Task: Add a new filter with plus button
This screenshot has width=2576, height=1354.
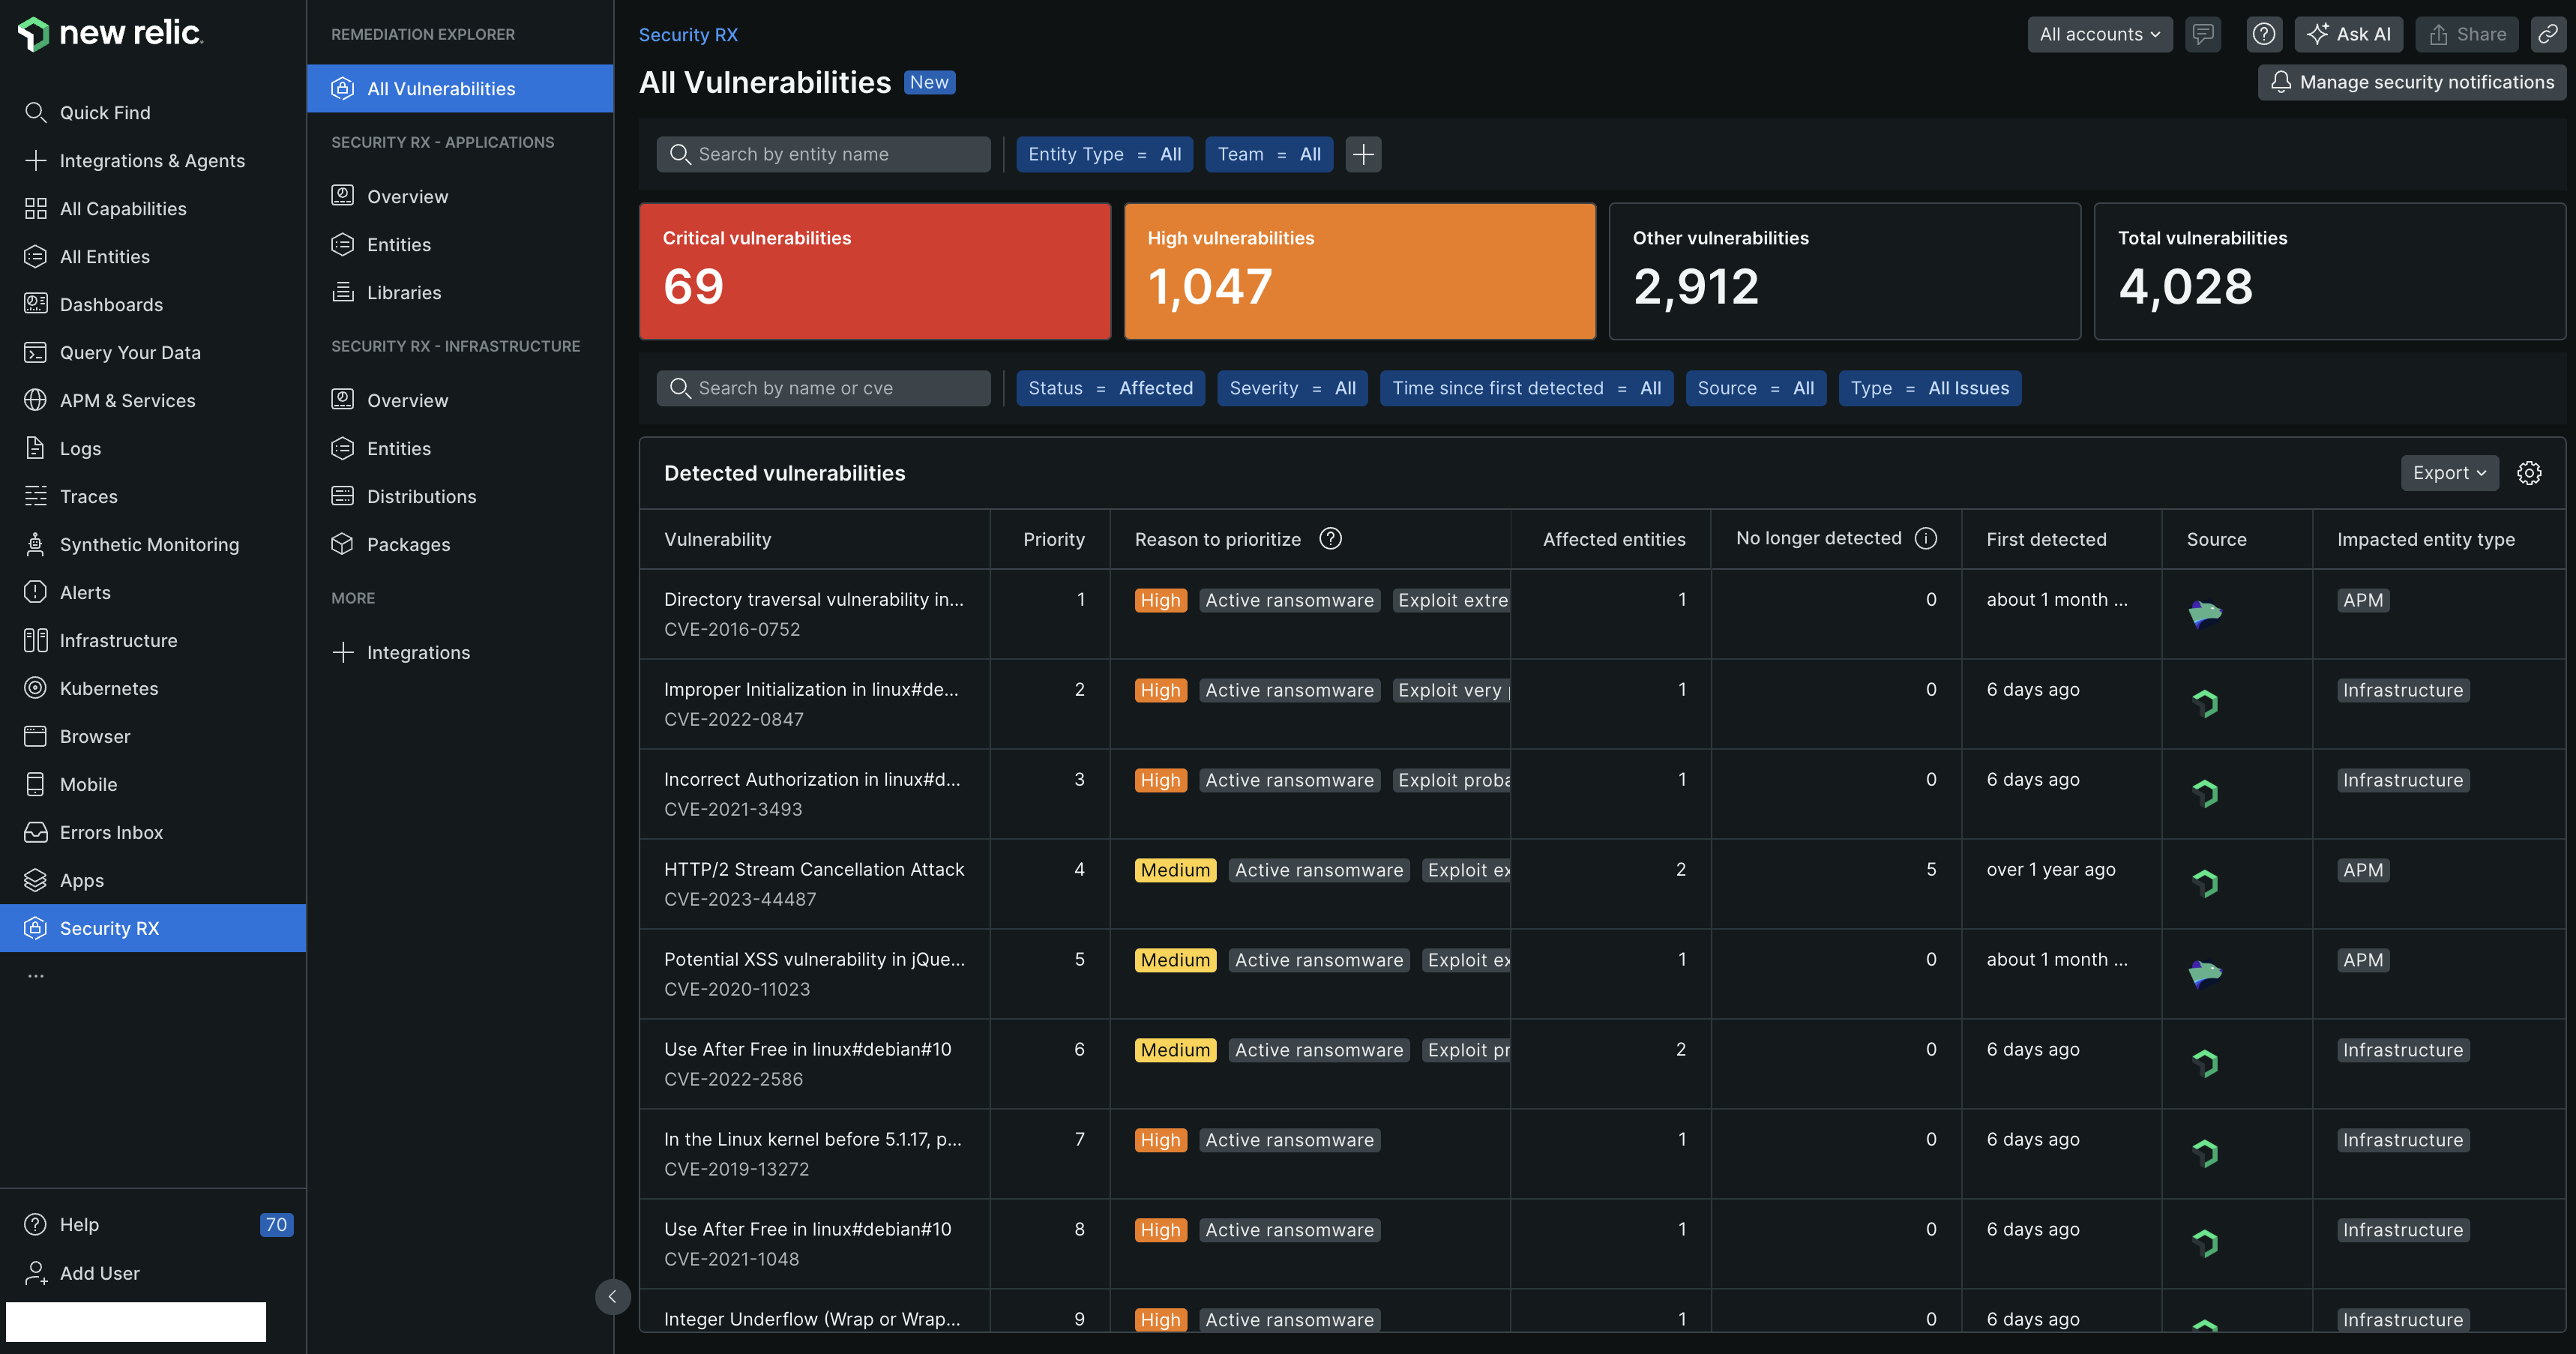Action: tap(1363, 154)
